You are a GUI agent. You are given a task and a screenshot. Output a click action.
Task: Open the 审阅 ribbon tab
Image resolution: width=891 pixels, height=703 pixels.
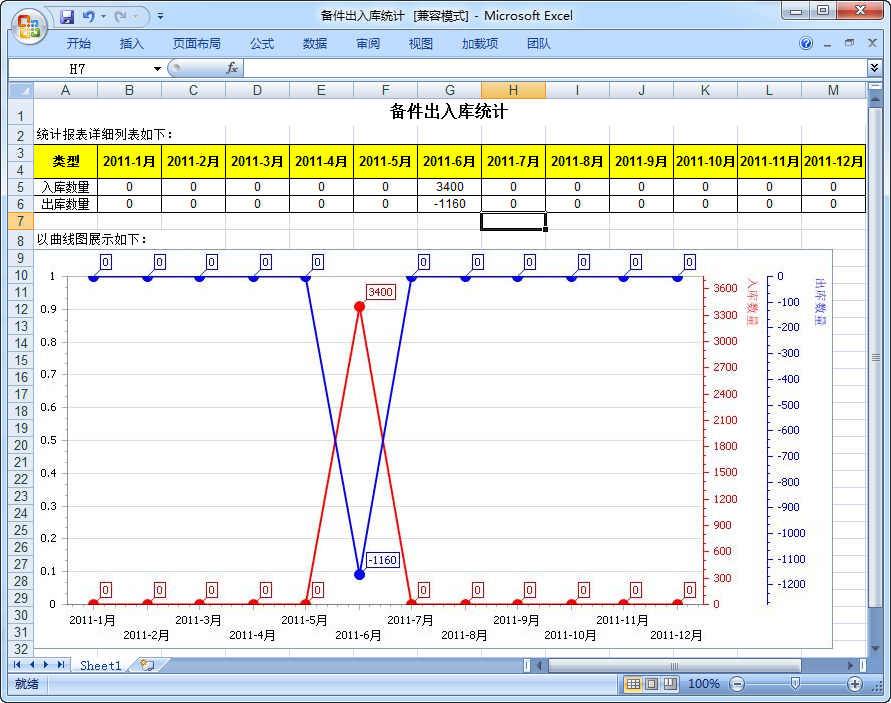(x=368, y=44)
